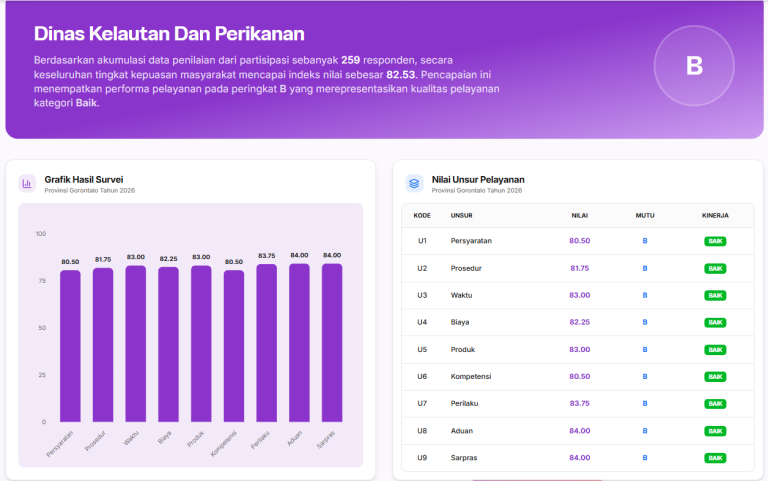Screen dimensions: 768x481
Task: Click Biaya in the table
Action: click(x=460, y=322)
